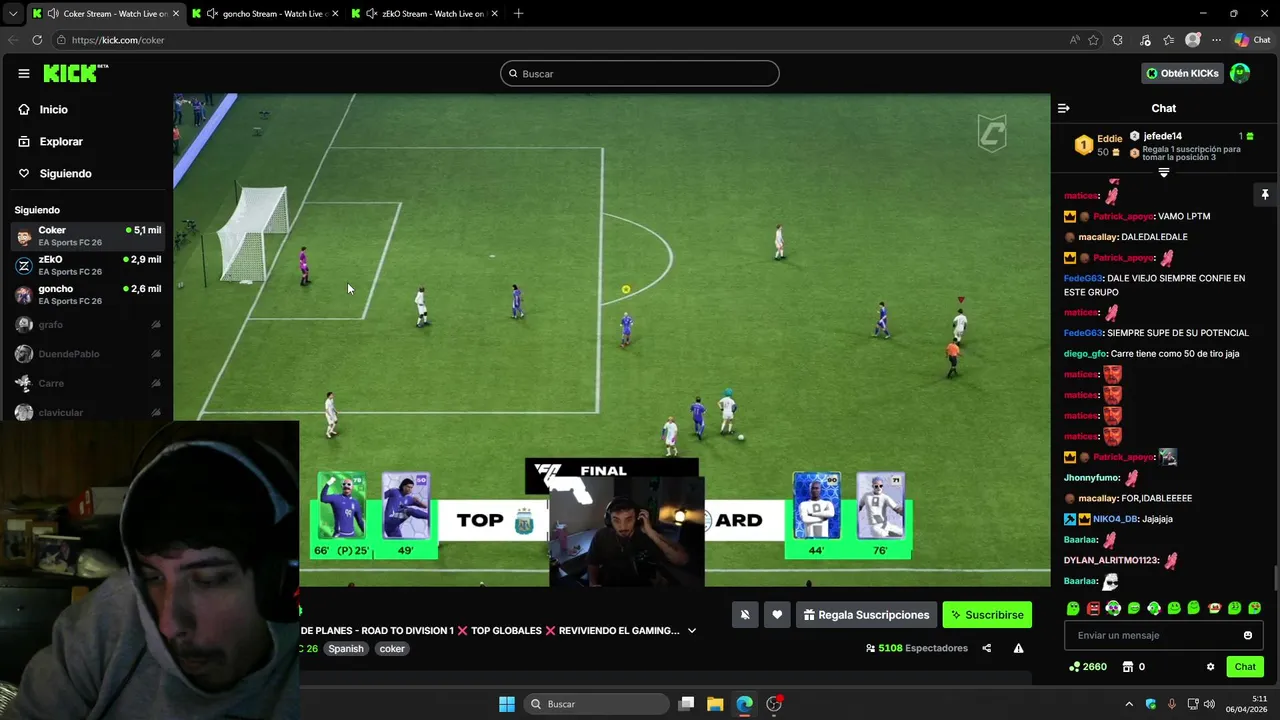Expand the gift leaderboard down arrow
The image size is (1280, 720).
1163,173
